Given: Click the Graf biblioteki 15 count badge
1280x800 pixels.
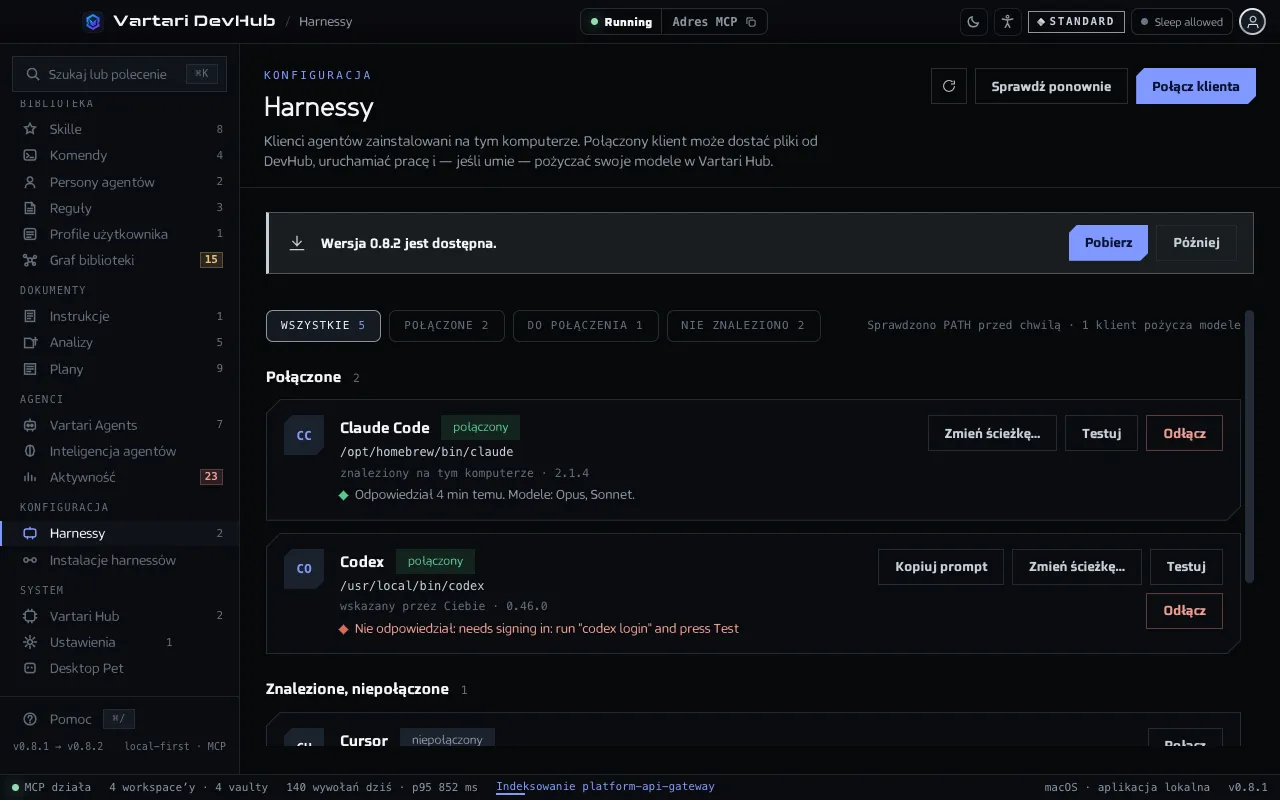Looking at the screenshot, I should tap(211, 260).
